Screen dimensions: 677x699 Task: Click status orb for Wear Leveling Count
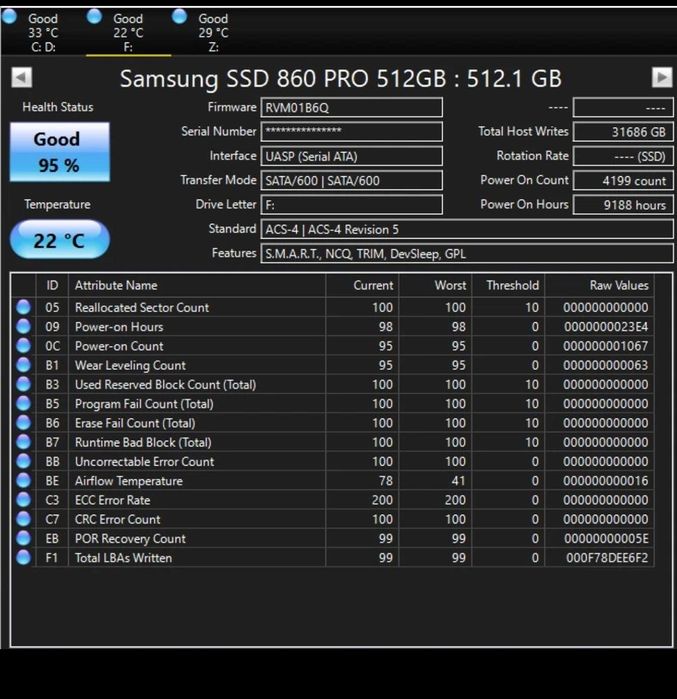pyautogui.click(x=23, y=365)
